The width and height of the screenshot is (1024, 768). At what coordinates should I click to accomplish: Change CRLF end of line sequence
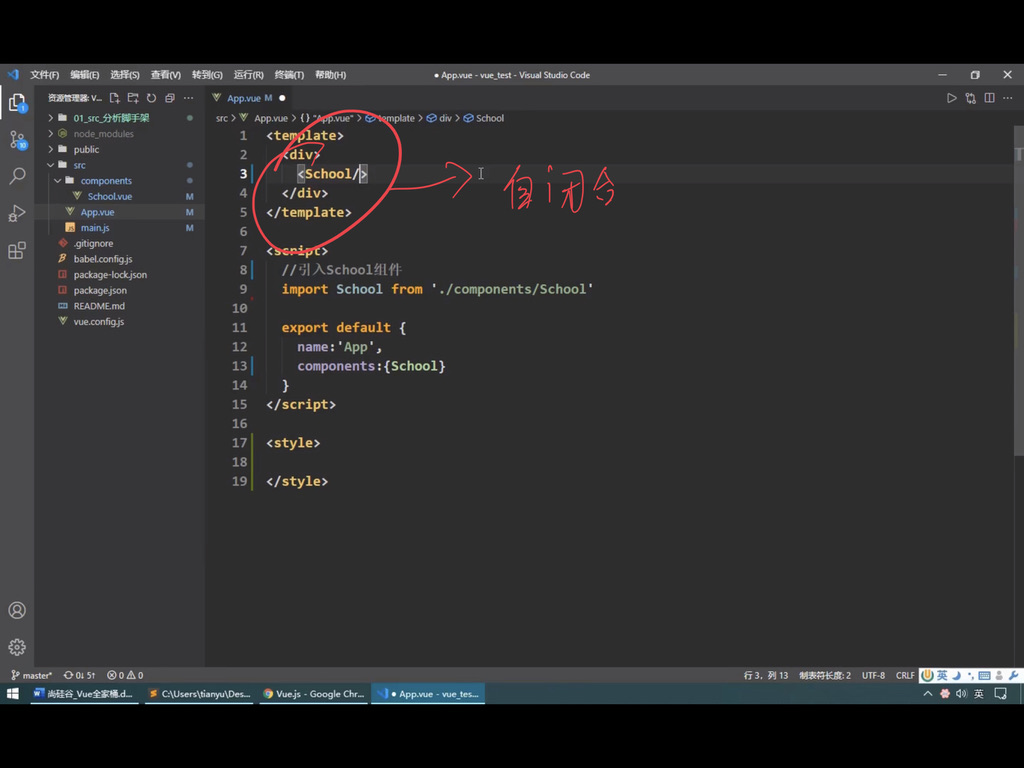pyautogui.click(x=905, y=675)
